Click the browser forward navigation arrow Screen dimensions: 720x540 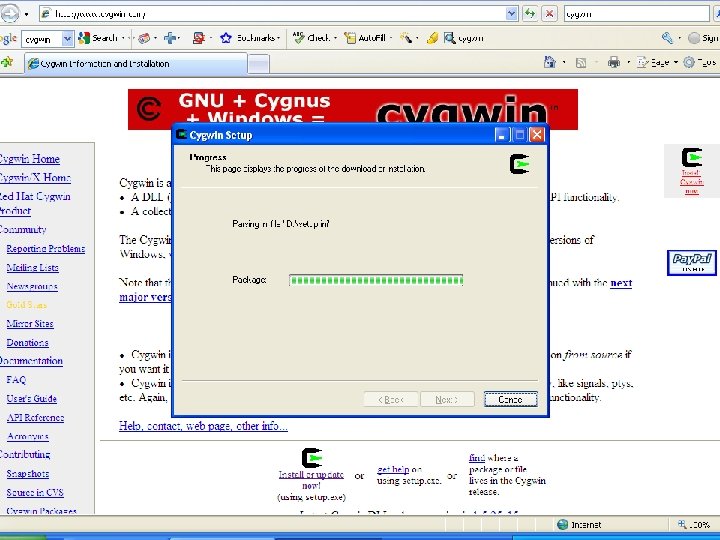[x=9, y=14]
